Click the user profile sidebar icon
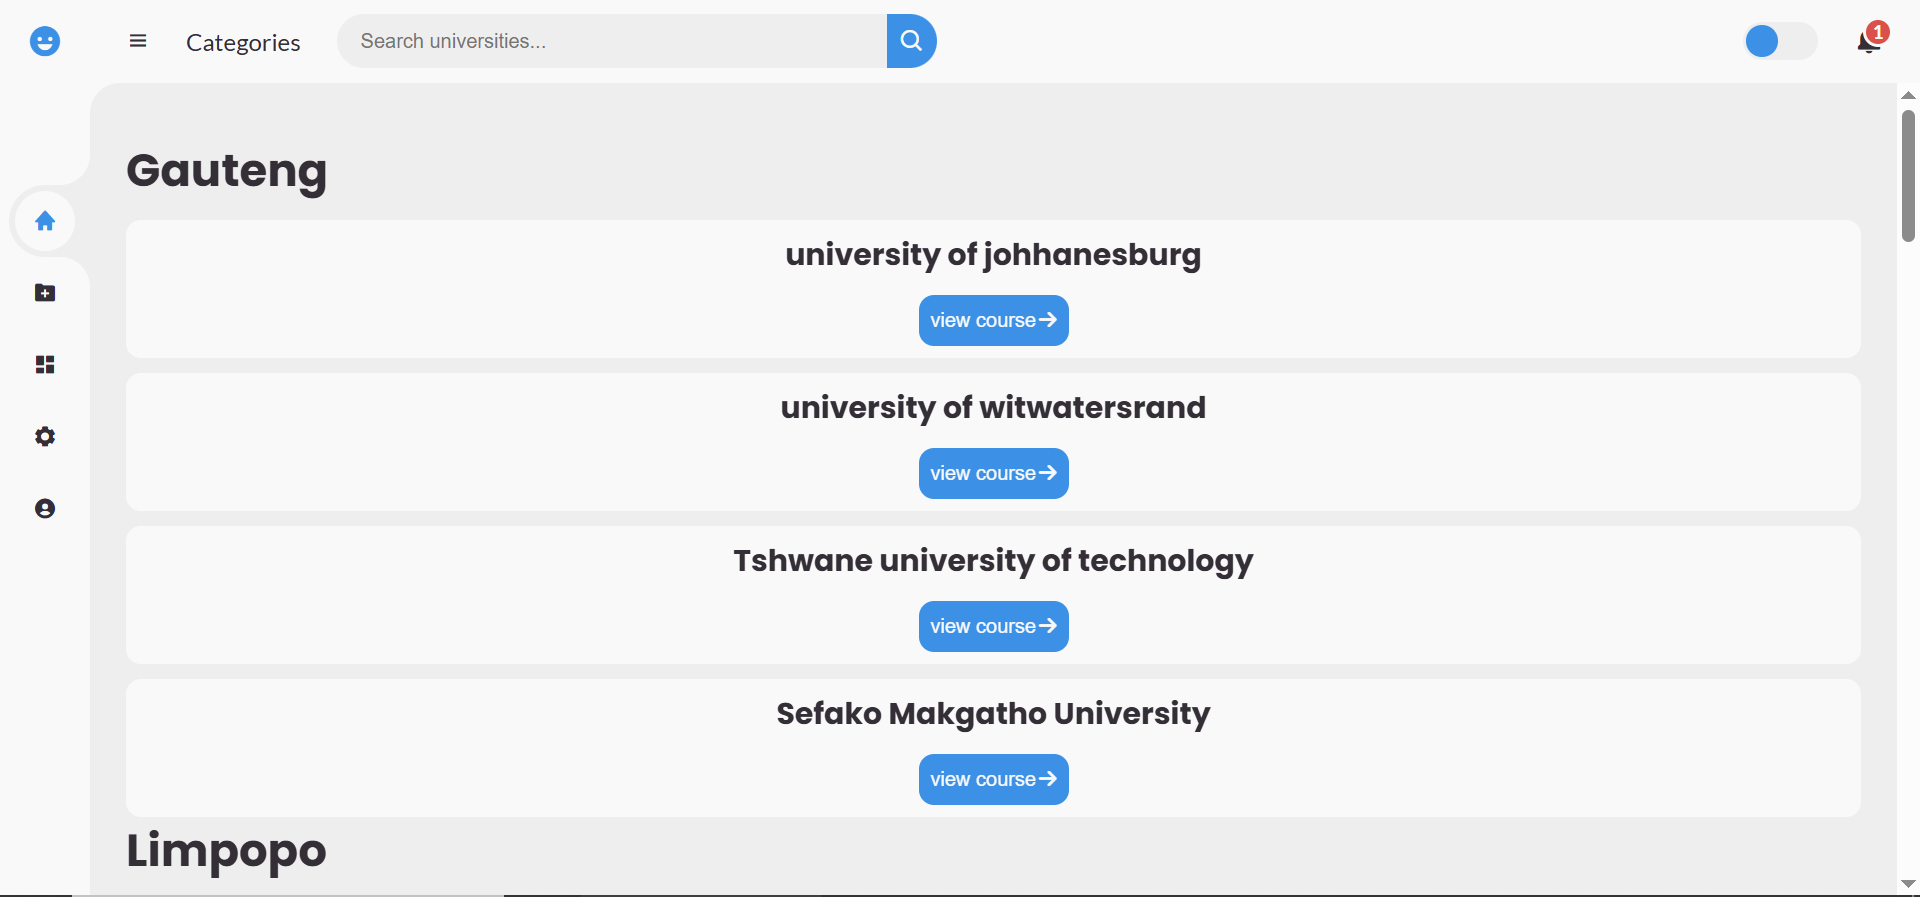 tap(45, 509)
